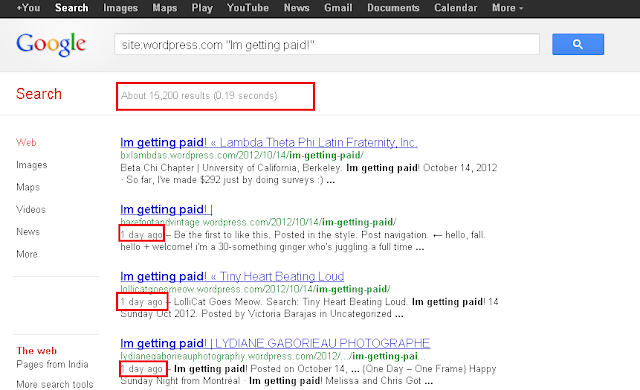The height and width of the screenshot is (390, 640).
Task: Expand More search tools
Action: pos(55,384)
